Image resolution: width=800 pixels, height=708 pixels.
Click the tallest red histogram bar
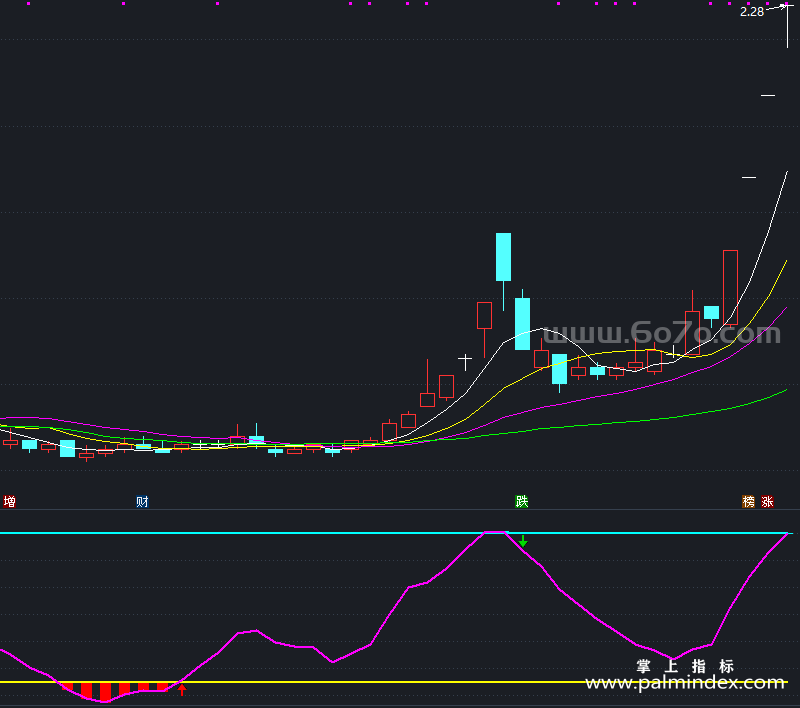tap(106, 692)
